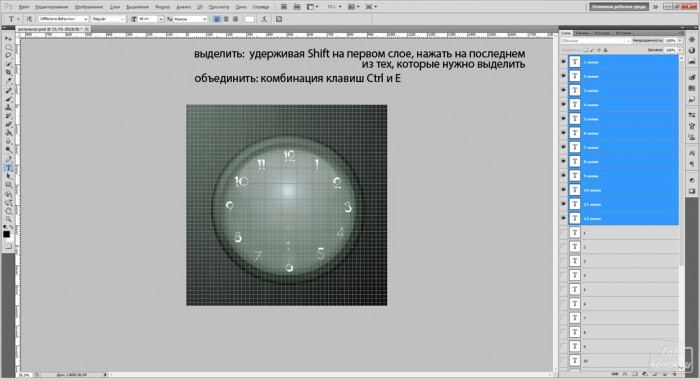Select the Lasso tool

[x=8, y=55]
